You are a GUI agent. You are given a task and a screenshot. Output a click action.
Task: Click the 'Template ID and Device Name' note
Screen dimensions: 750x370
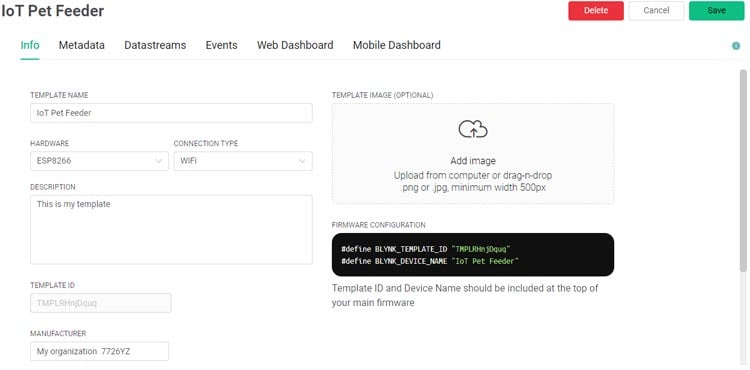[465, 295]
